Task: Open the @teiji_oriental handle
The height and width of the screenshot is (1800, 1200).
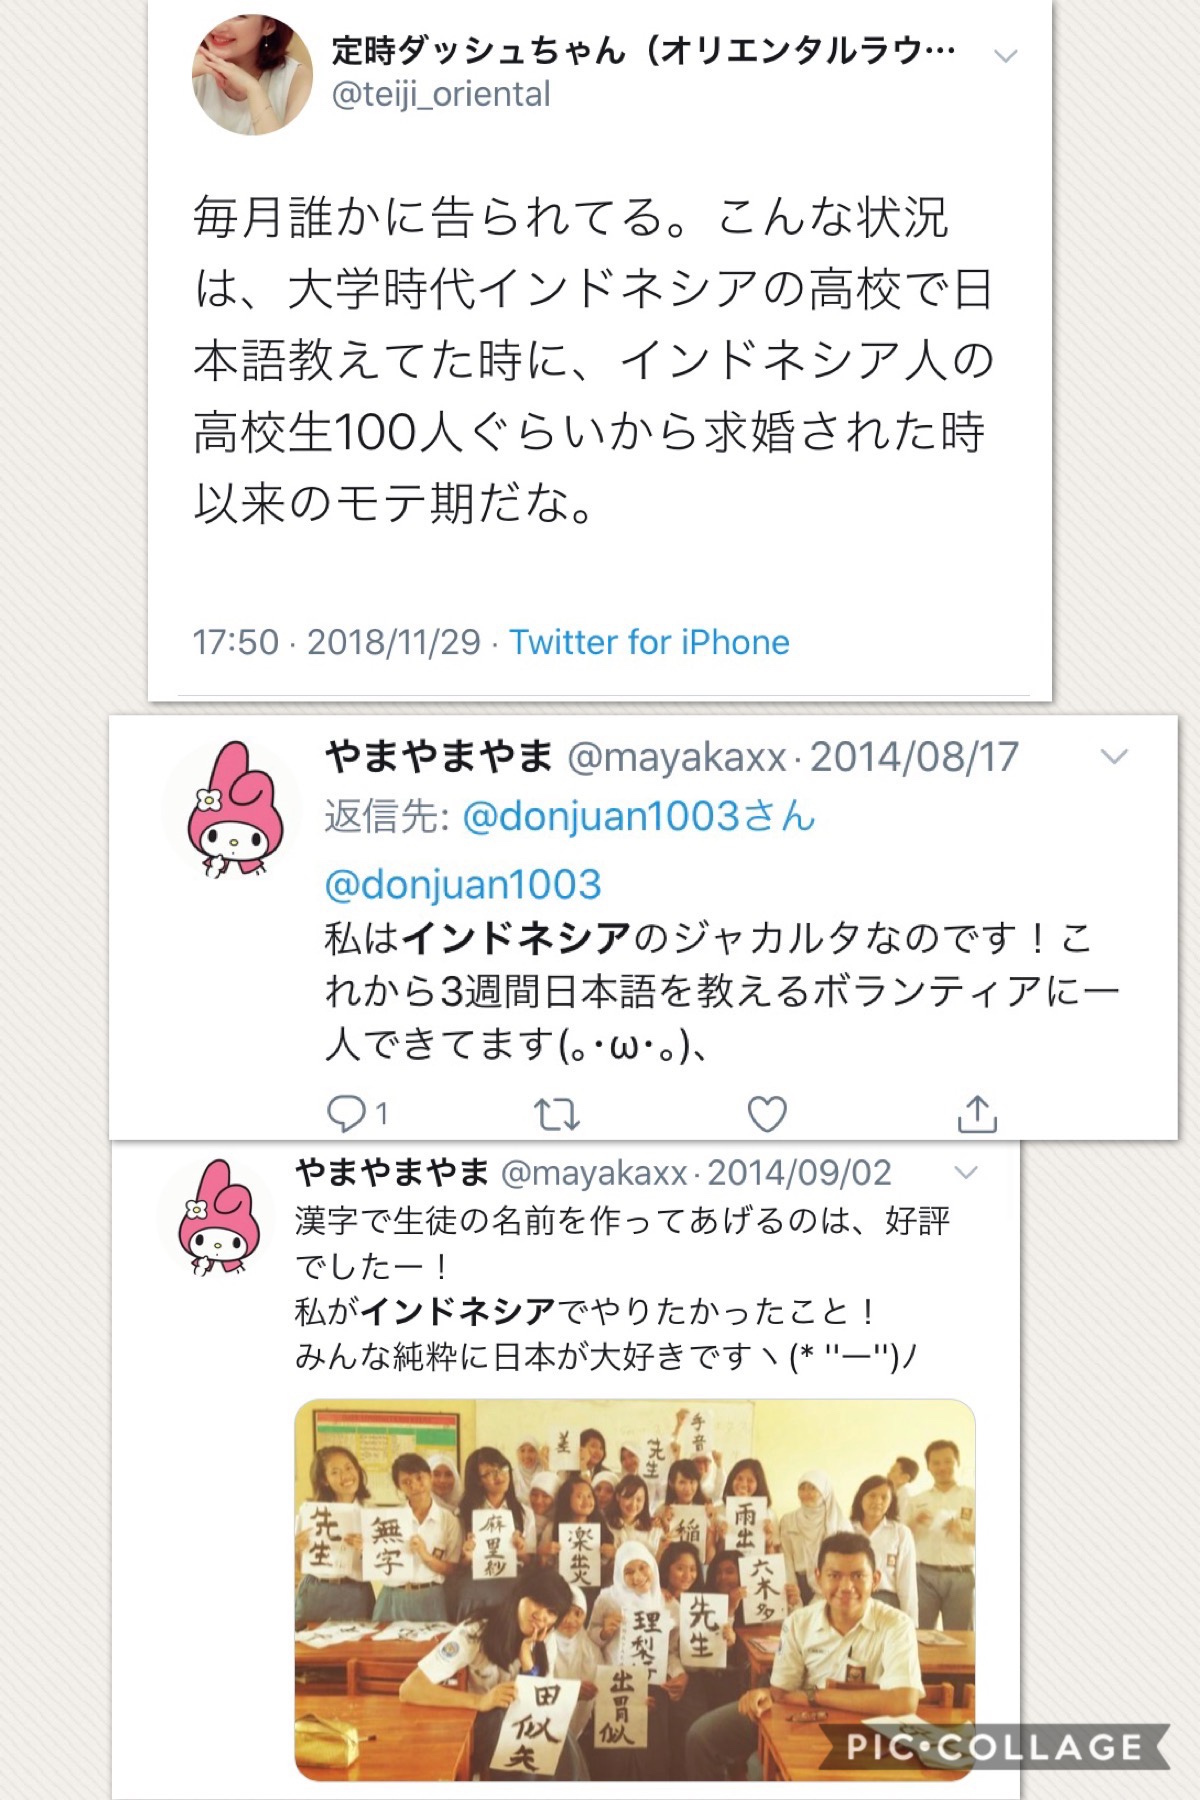Action: tap(441, 94)
